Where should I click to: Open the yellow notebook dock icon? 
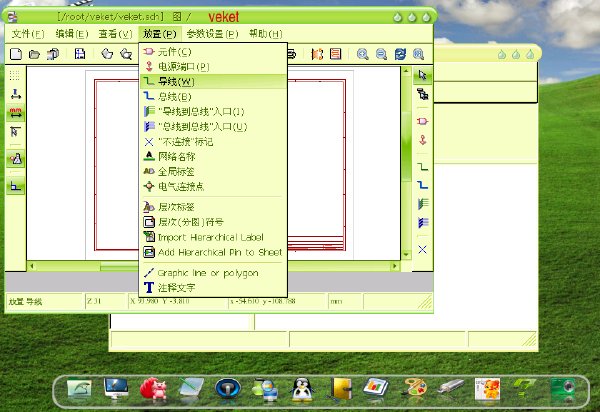click(340, 389)
